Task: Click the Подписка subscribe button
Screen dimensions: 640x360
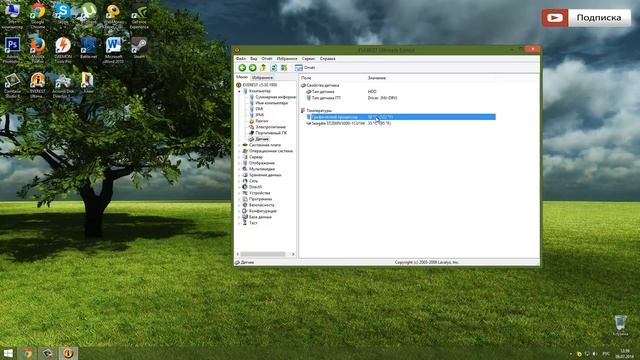Action: coord(586,18)
